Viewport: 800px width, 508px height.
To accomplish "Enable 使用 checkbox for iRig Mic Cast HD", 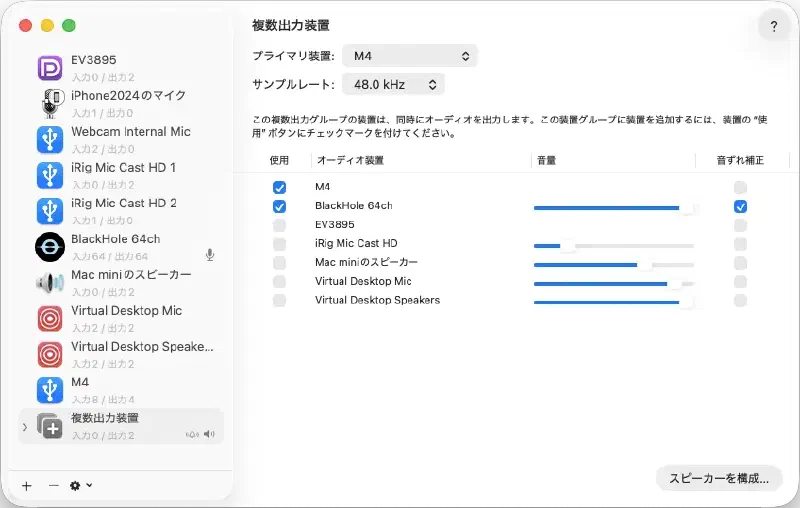I will pyautogui.click(x=279, y=244).
